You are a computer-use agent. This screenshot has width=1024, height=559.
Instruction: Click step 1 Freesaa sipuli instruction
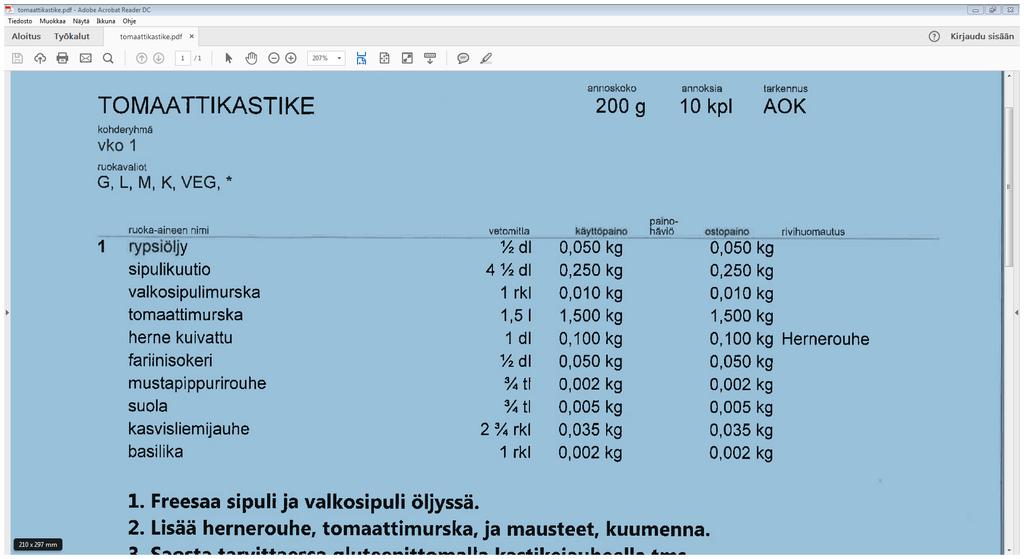(304, 502)
